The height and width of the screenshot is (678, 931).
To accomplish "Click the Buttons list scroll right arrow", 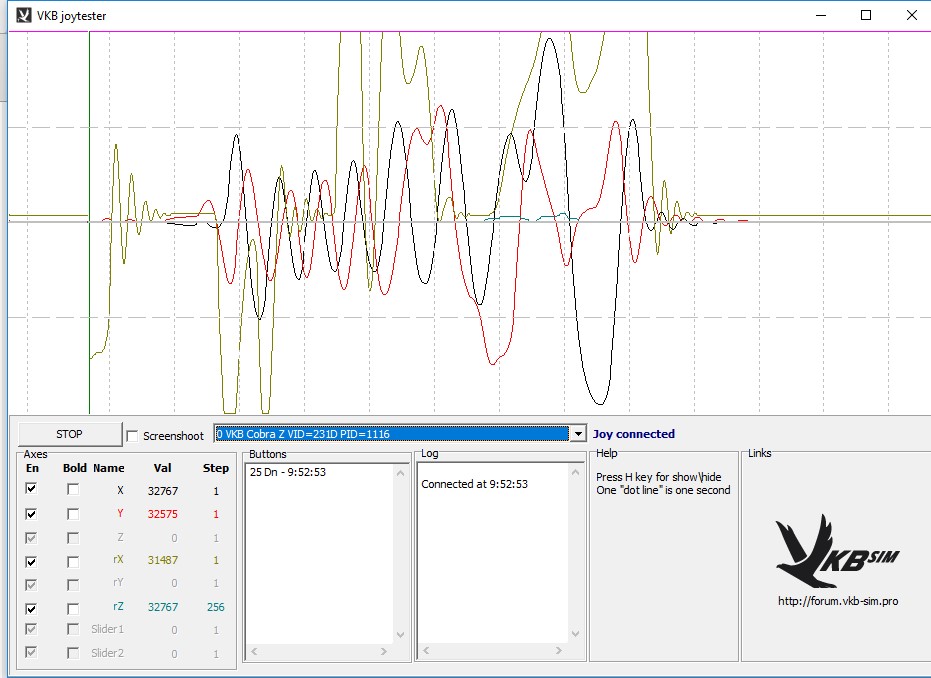I will (384, 651).
